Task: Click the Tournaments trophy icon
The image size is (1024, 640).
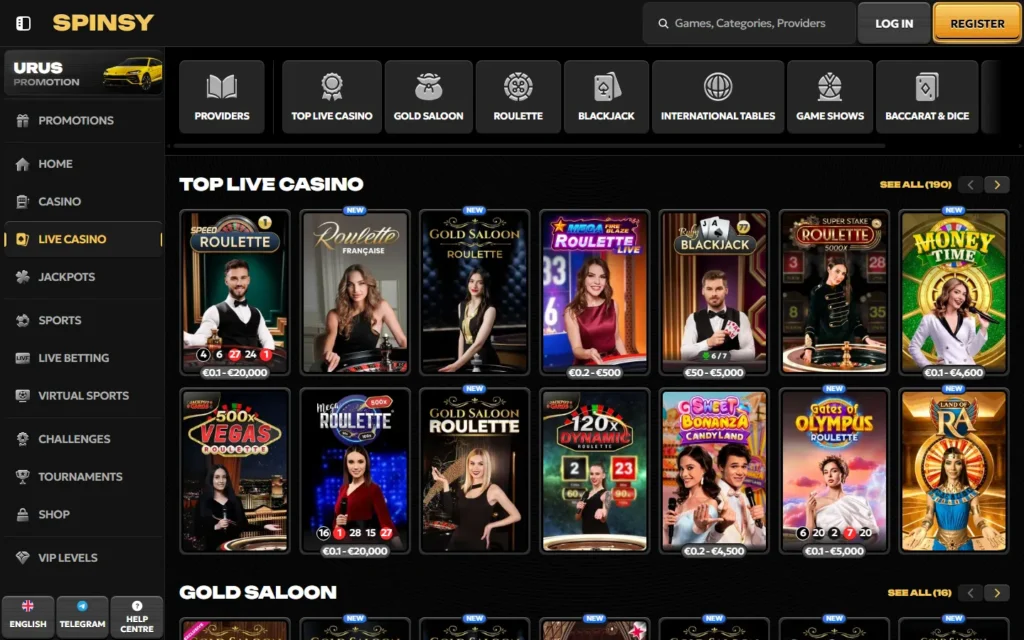Action: pyautogui.click(x=23, y=477)
